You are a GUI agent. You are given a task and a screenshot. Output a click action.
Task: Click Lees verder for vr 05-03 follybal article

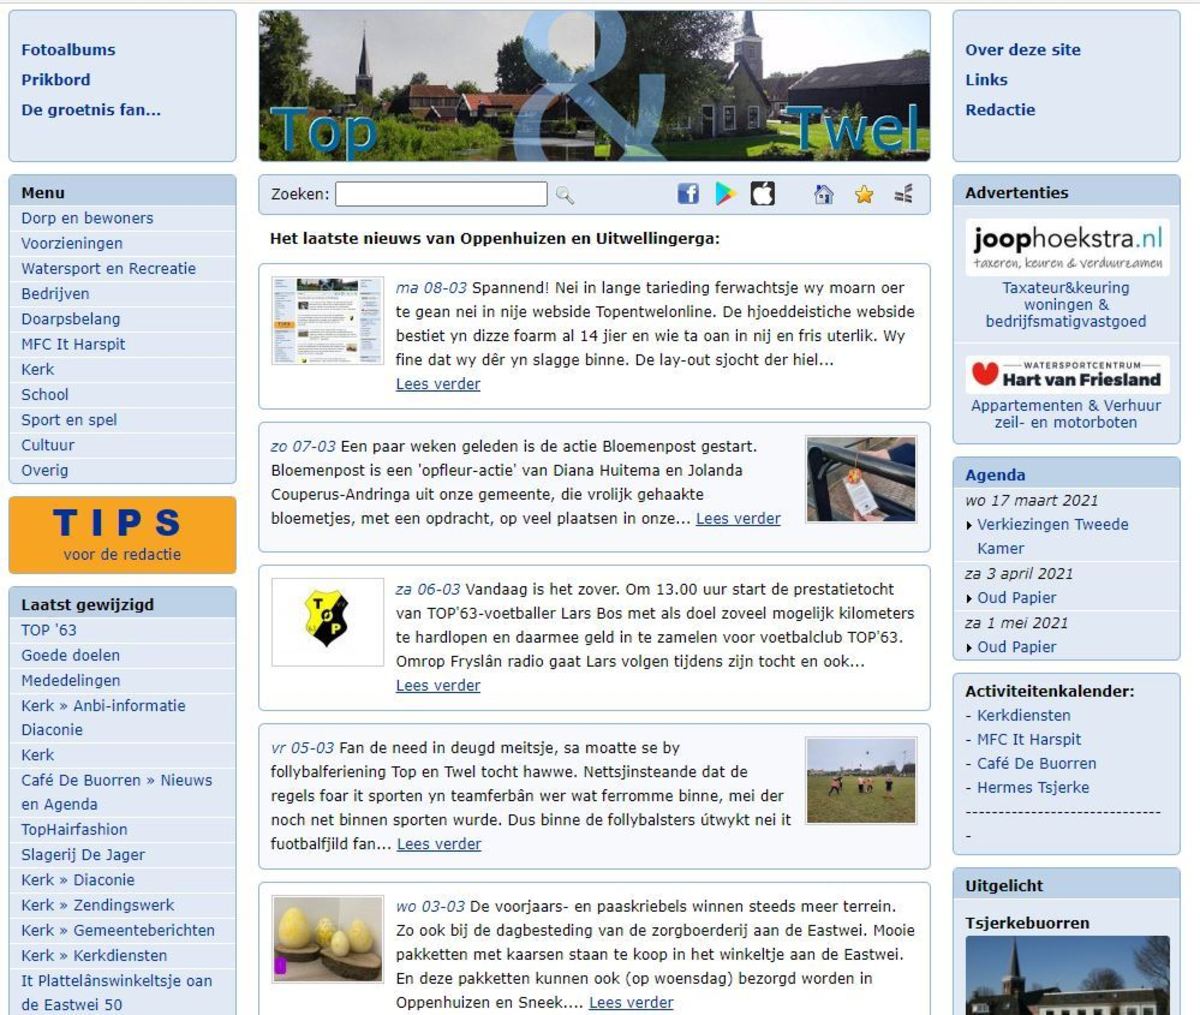pyautogui.click(x=439, y=844)
